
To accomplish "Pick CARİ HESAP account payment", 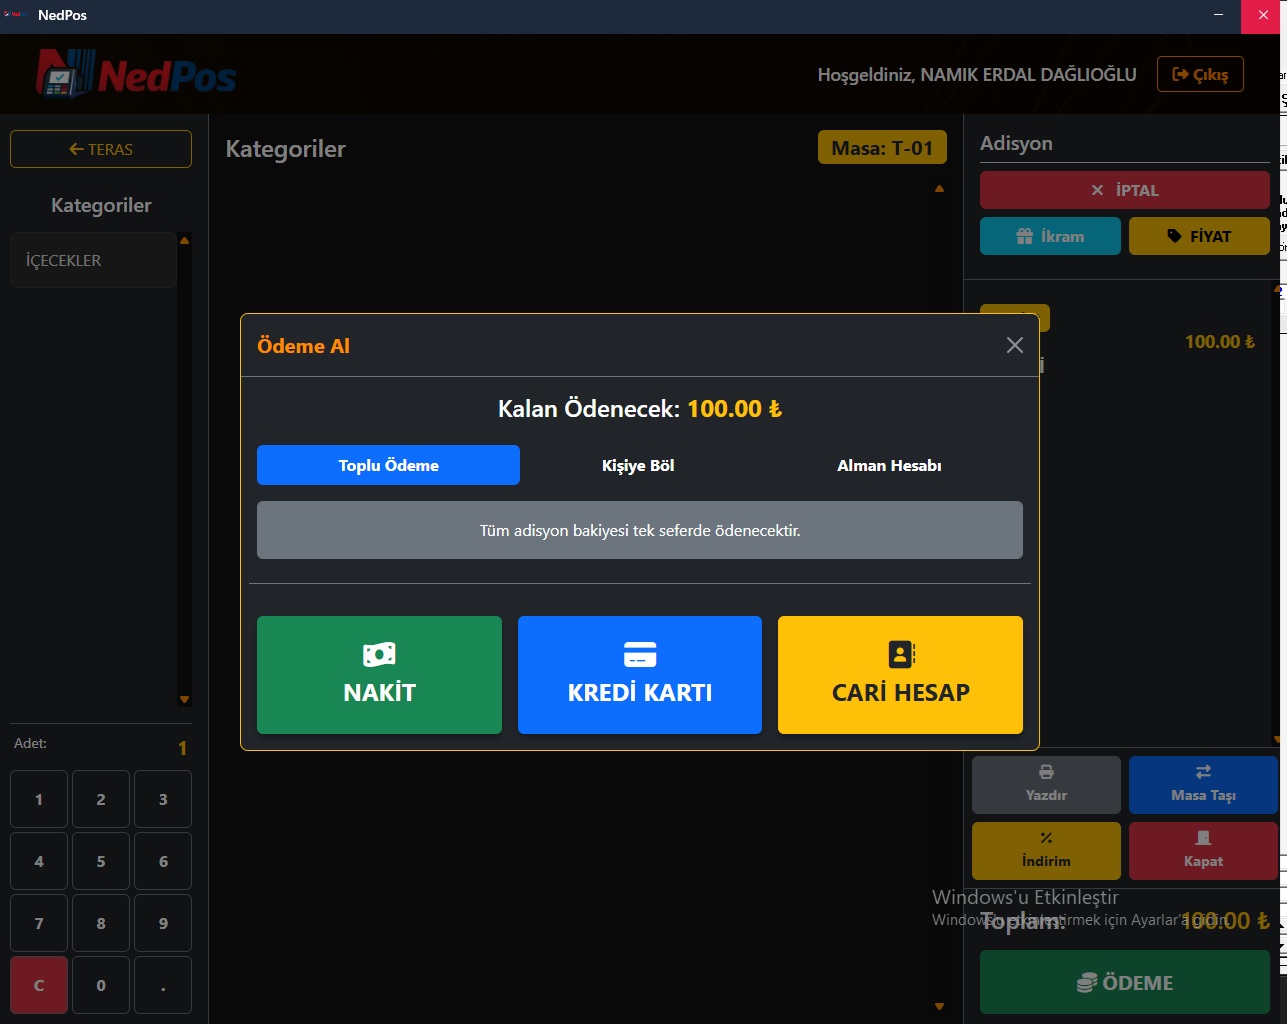I will [900, 675].
